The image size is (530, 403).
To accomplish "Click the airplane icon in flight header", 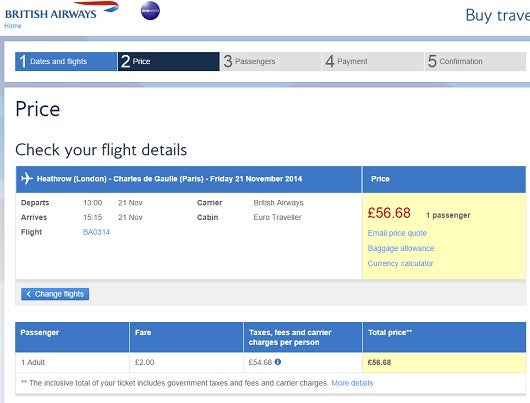I will point(27,179).
